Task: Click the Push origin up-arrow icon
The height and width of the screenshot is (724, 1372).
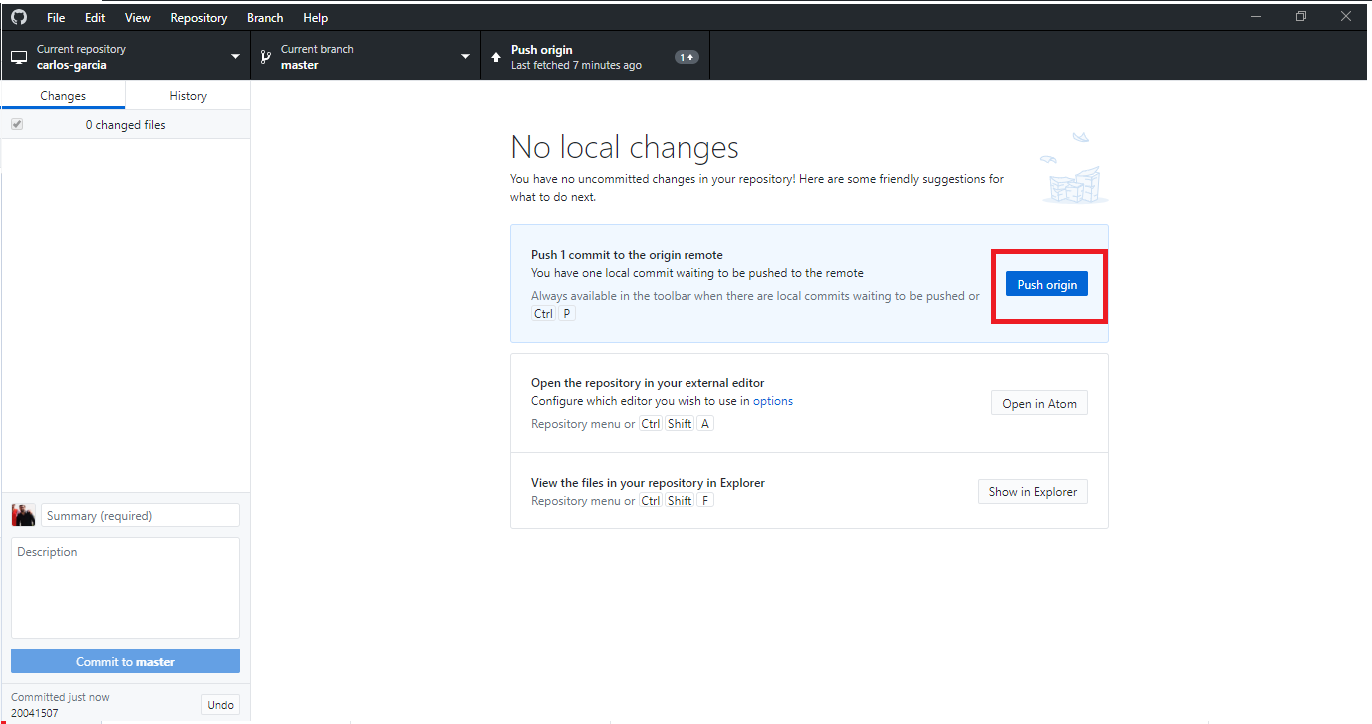Action: [496, 57]
